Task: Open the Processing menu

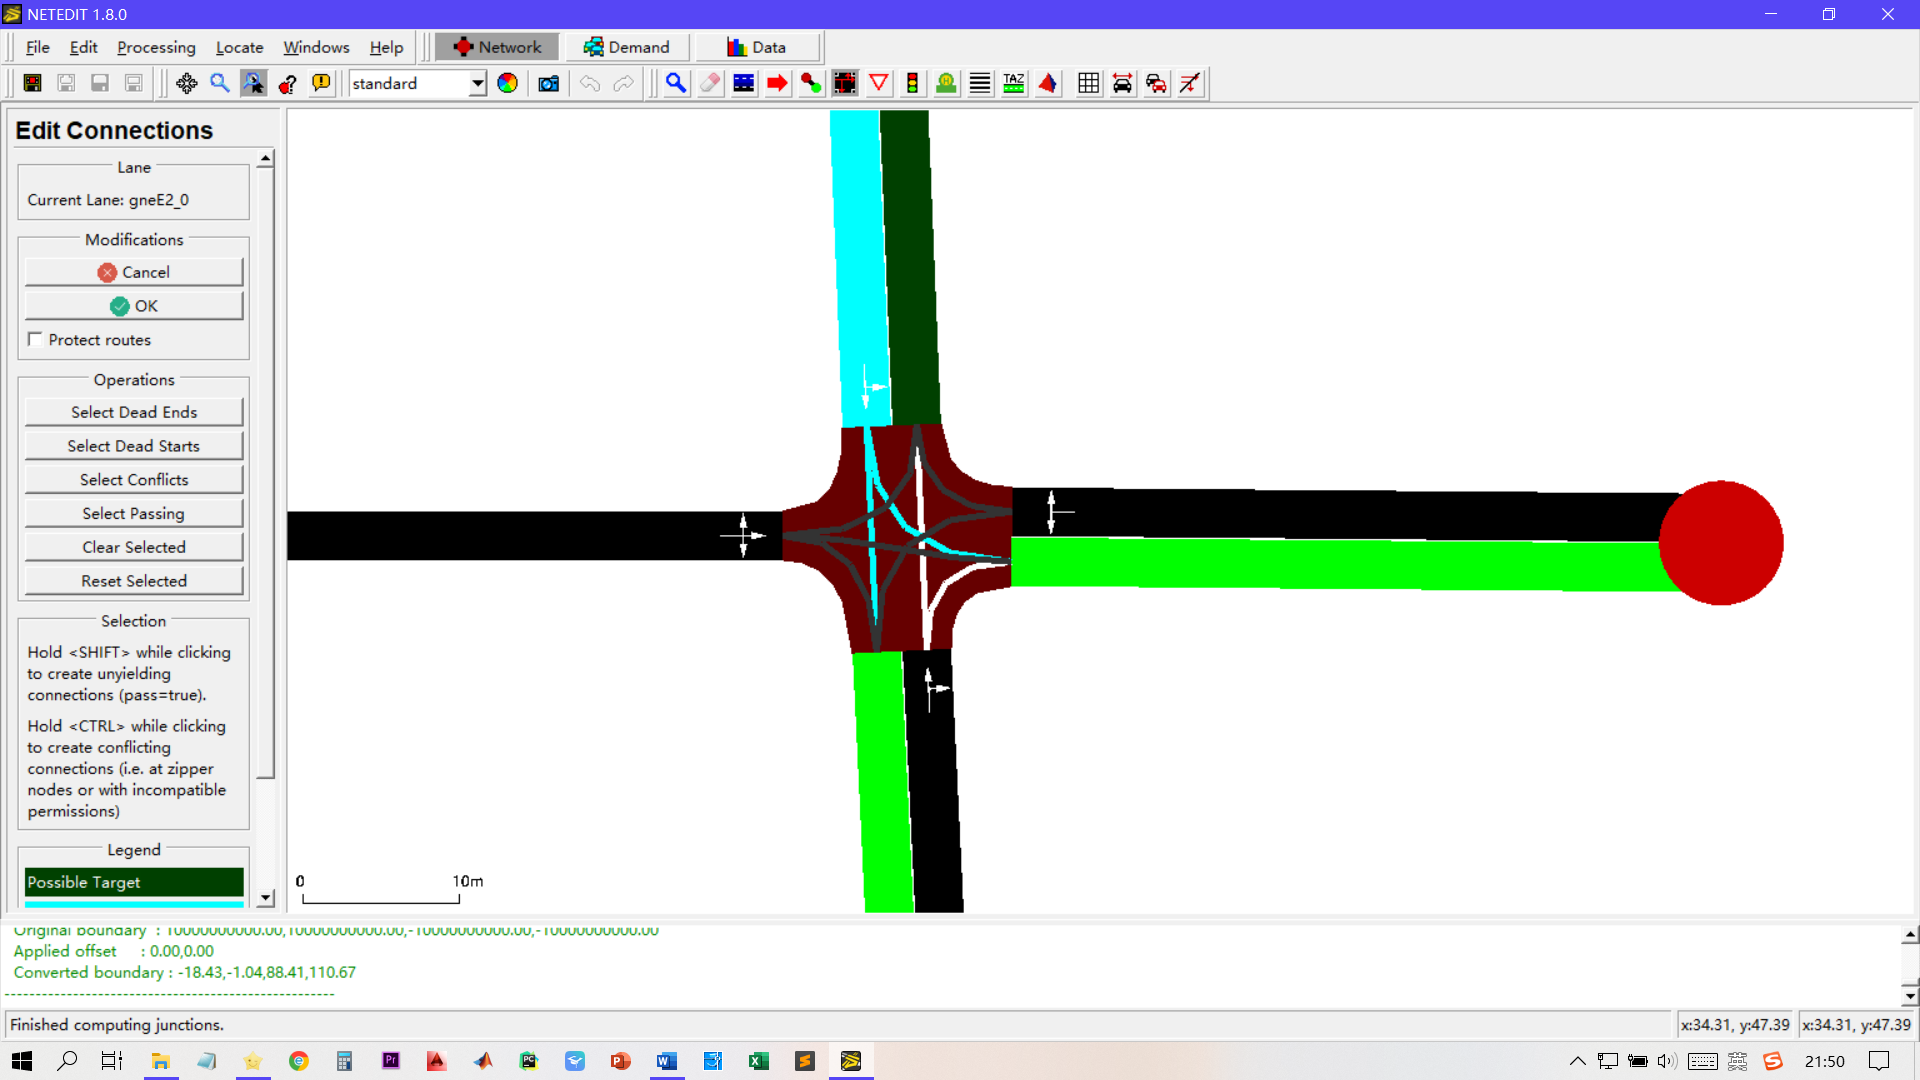Action: click(x=156, y=47)
